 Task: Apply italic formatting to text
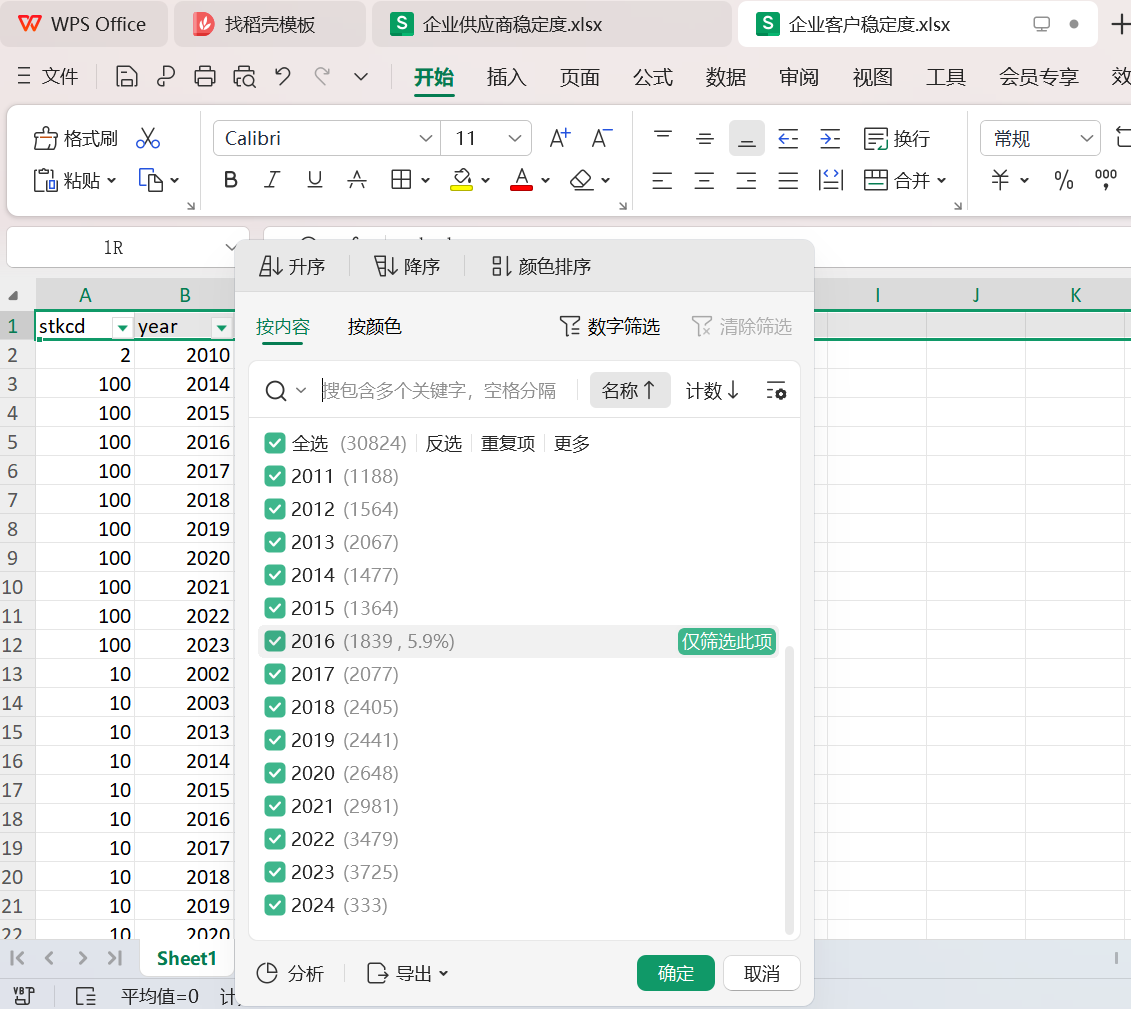pos(272,180)
